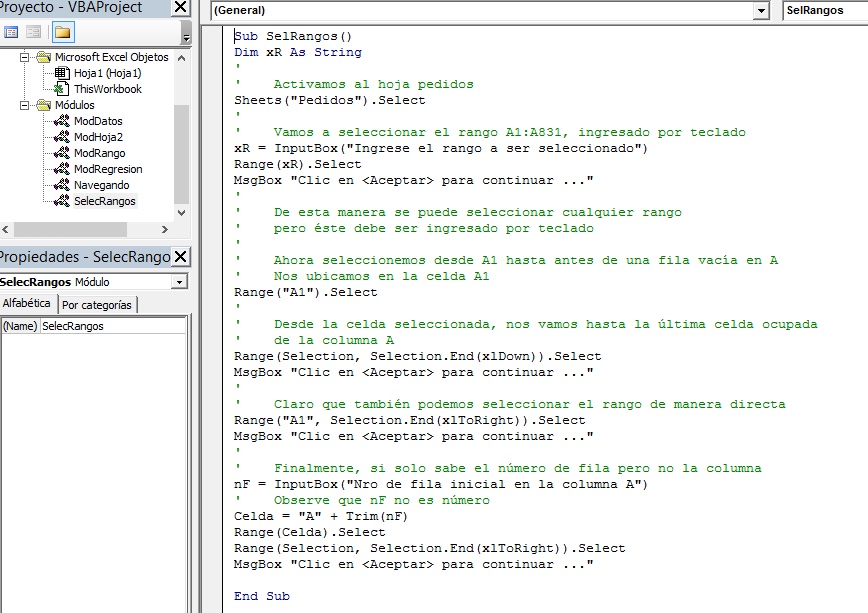
Task: Click the View Object icon in Project toolbar
Action: tap(33, 32)
